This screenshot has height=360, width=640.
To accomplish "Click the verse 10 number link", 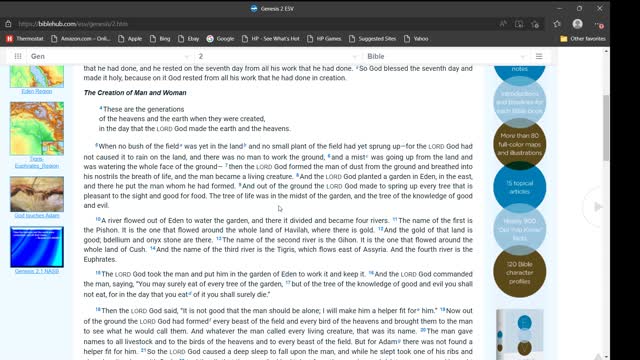I will (x=98, y=219).
